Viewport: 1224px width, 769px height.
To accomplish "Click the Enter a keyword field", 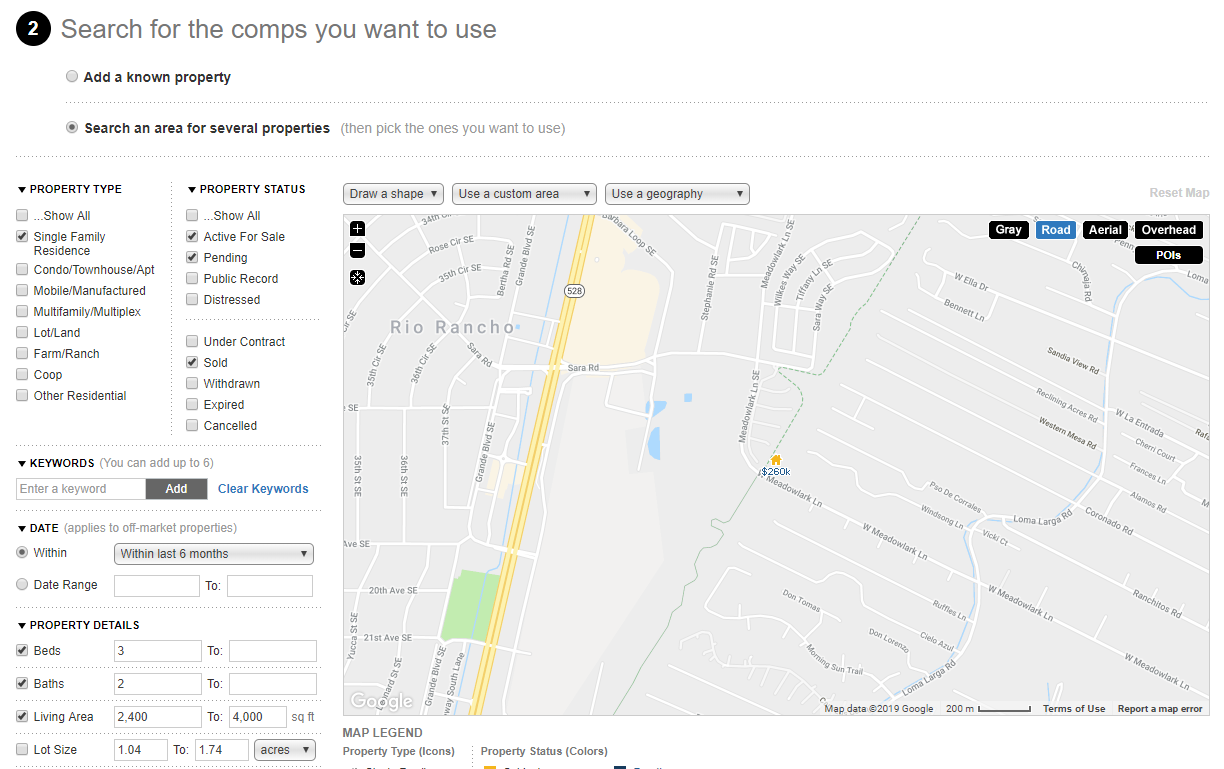I will tap(81, 489).
